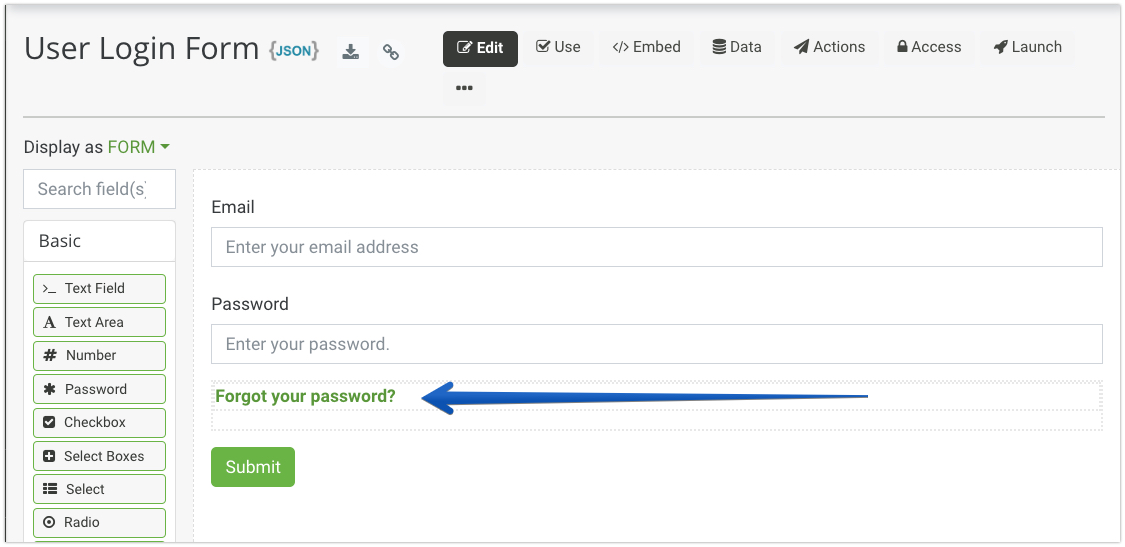Add a Radio component from sidebar
Image resolution: width=1125 pixels, height=547 pixels.
pos(99,522)
